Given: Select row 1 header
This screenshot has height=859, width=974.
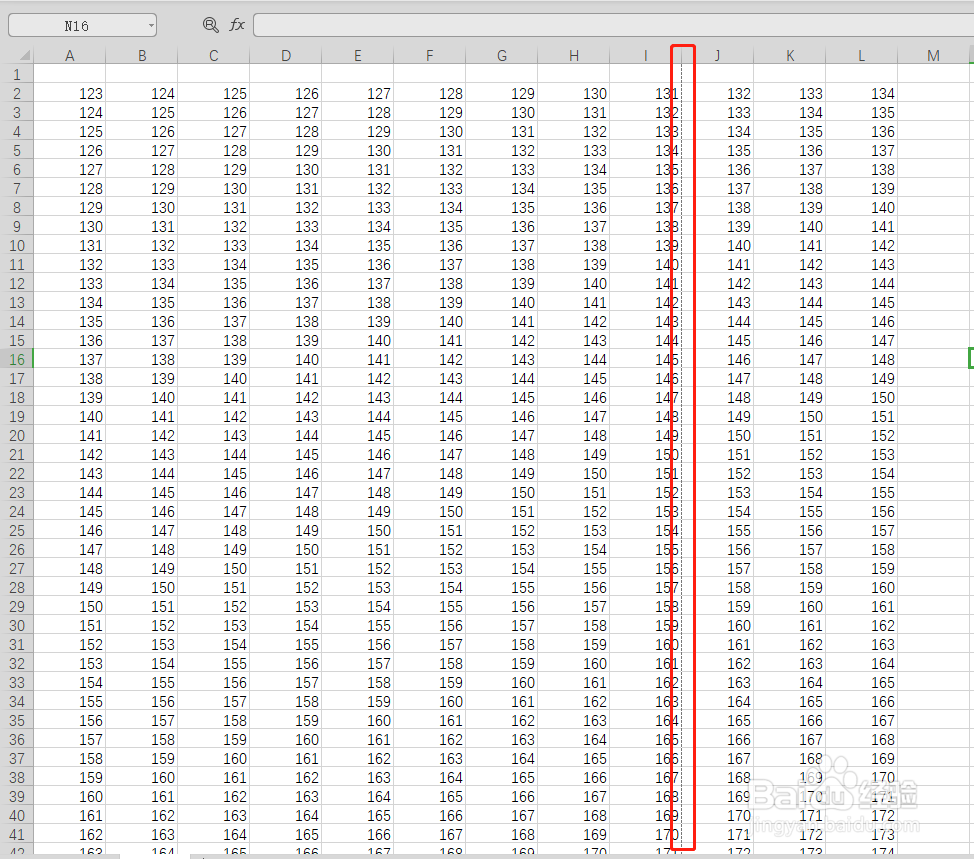Looking at the screenshot, I should click(17, 75).
